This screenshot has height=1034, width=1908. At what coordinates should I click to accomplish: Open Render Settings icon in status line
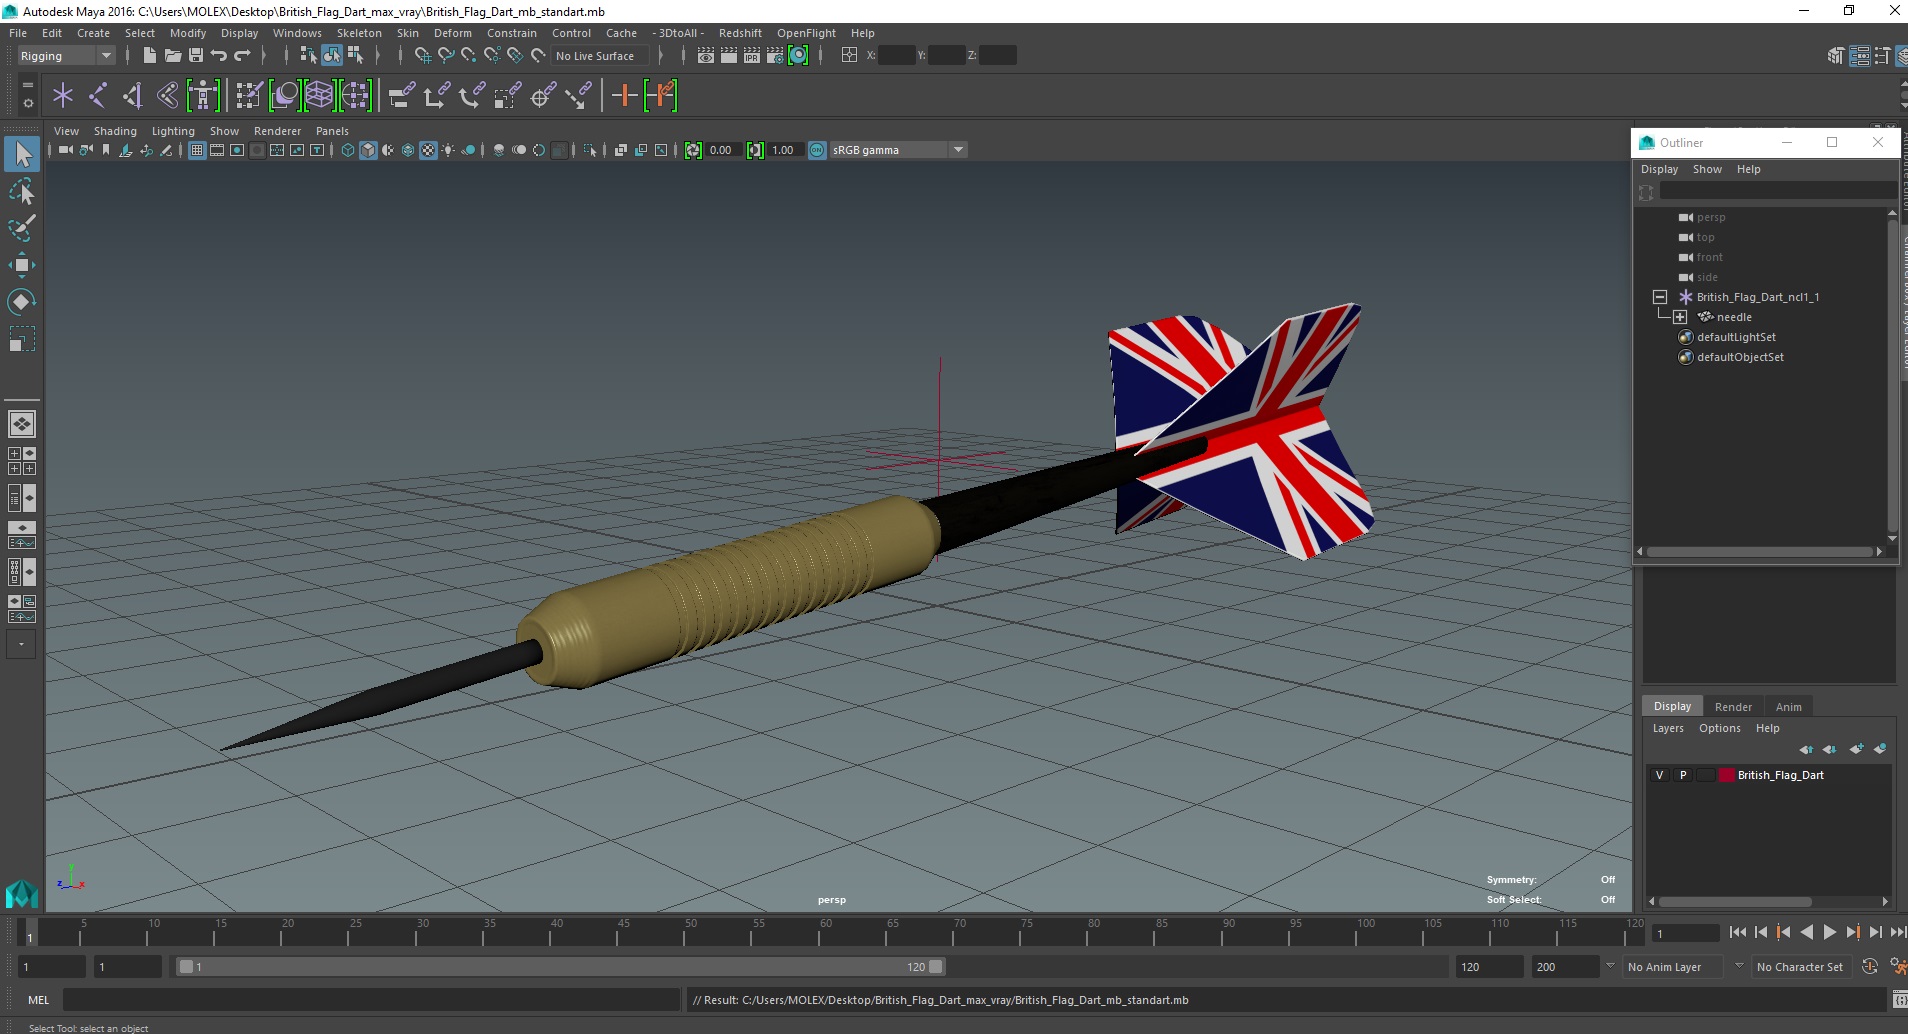point(775,56)
